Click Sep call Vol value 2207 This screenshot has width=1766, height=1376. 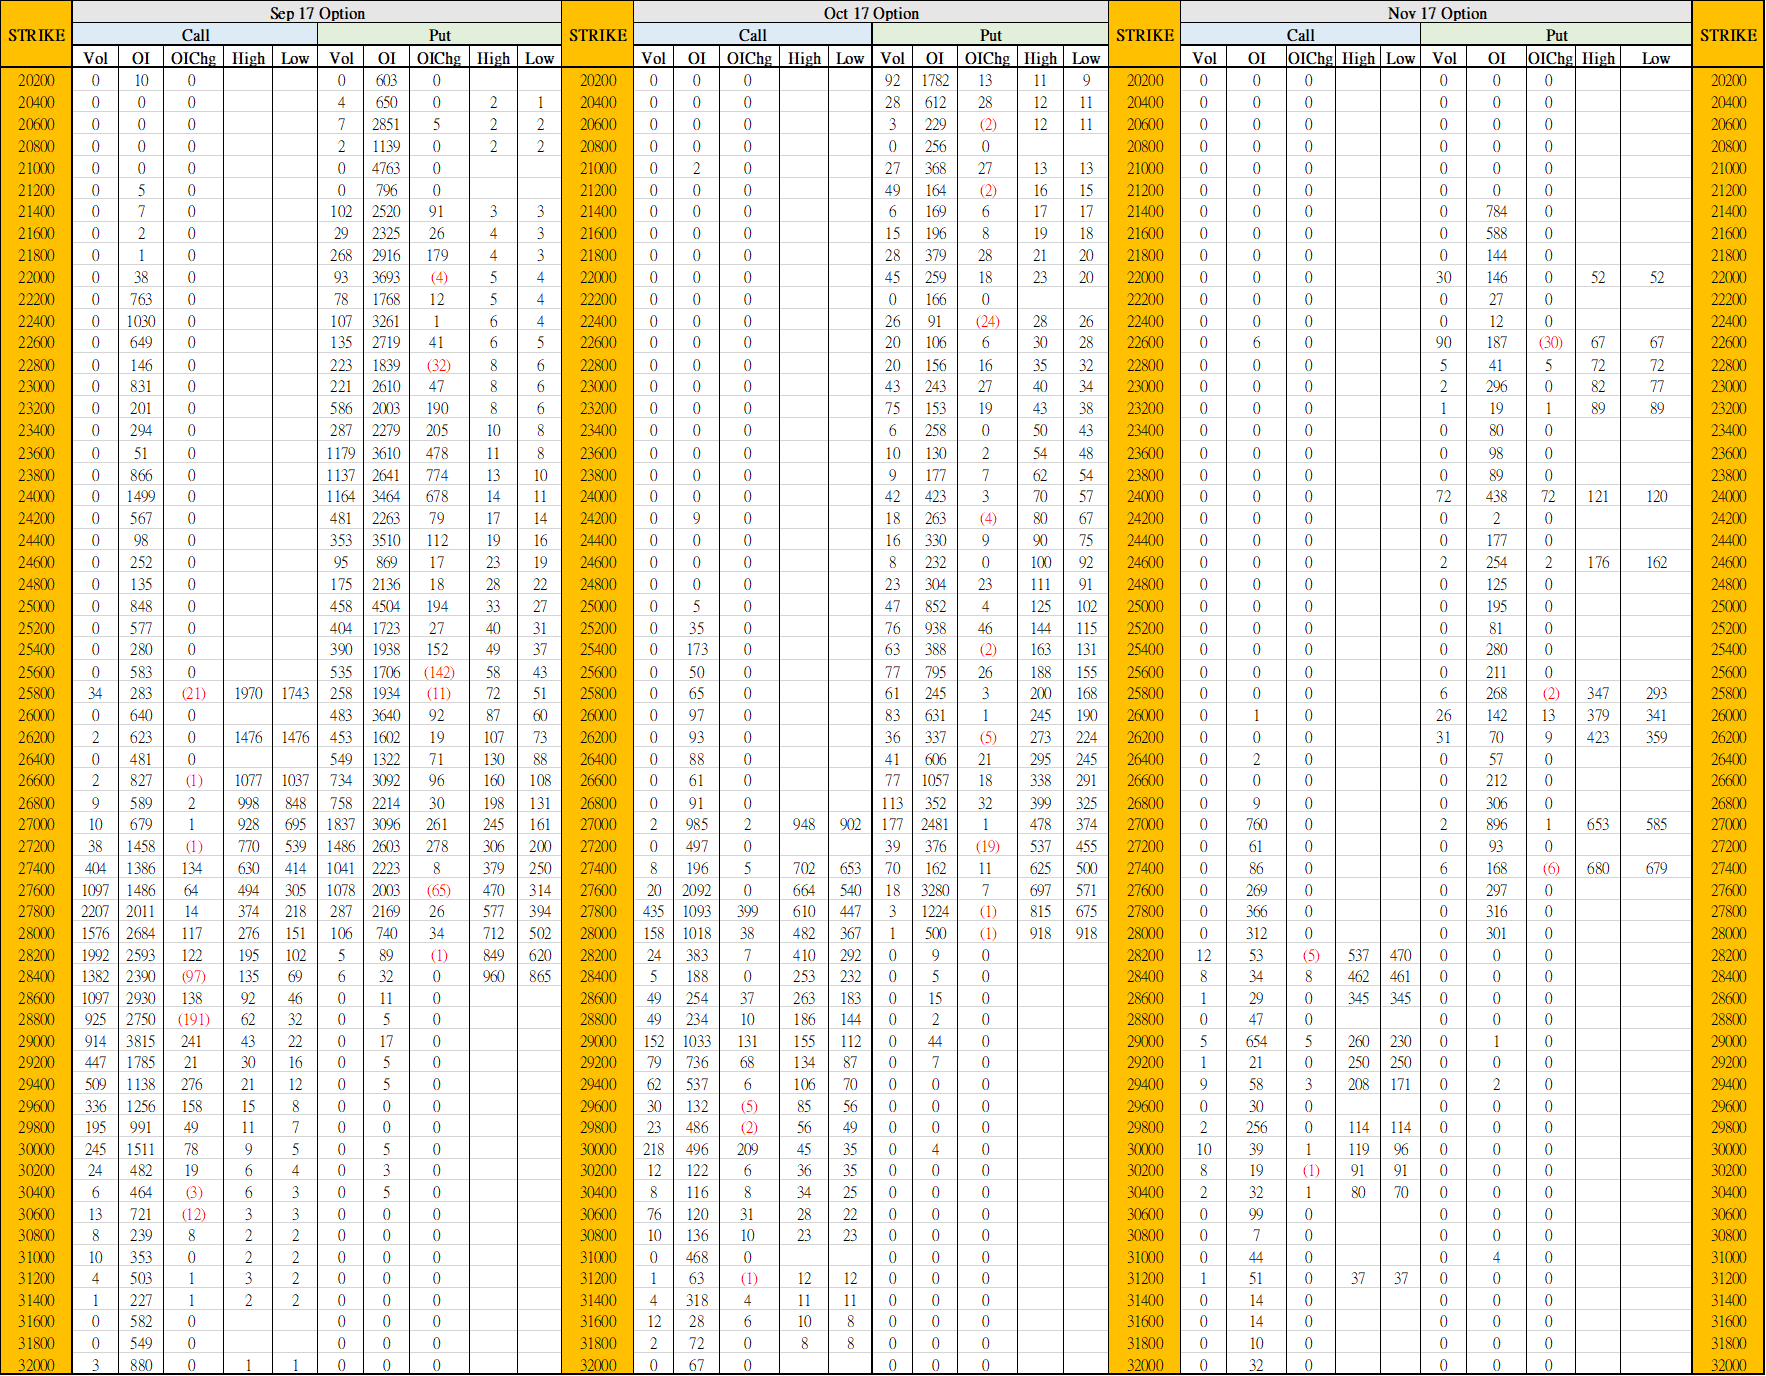(95, 911)
